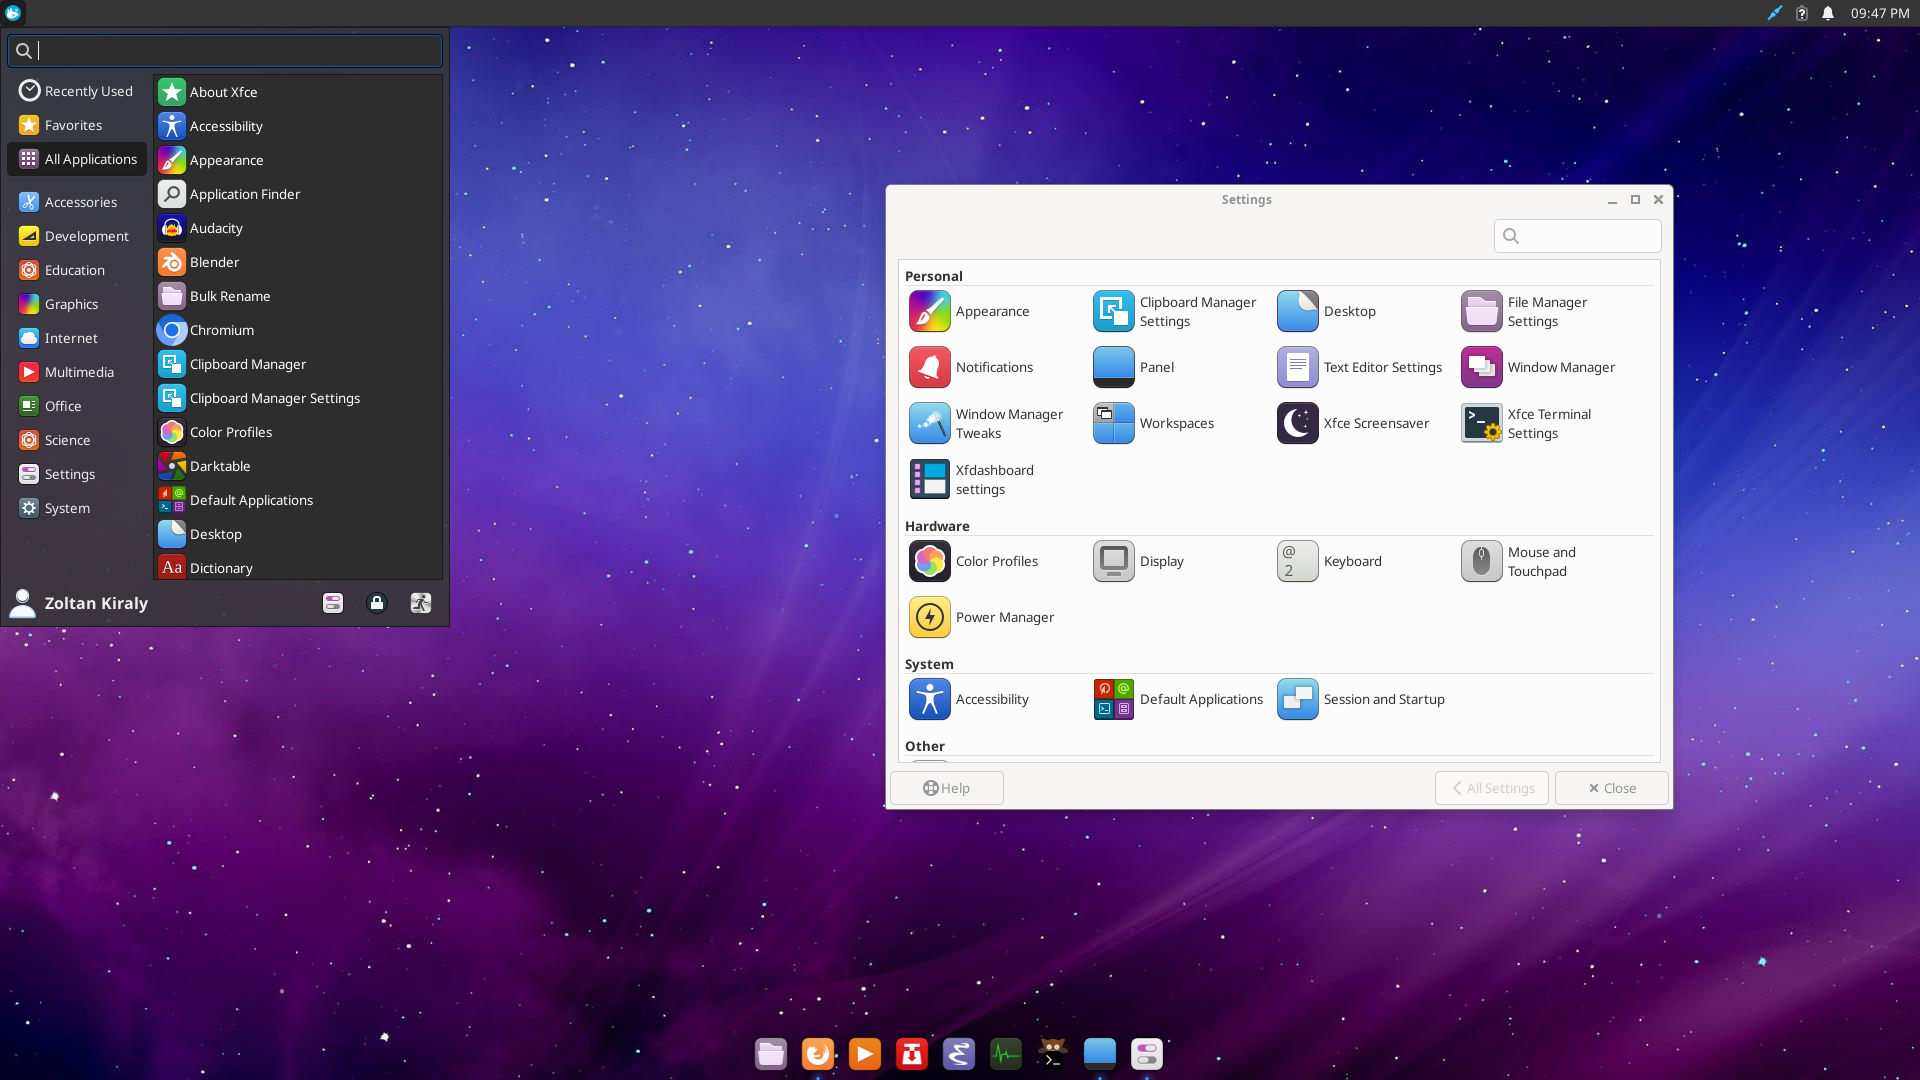The image size is (1920, 1080).
Task: Open Session and Startup settings
Action: click(1361, 700)
